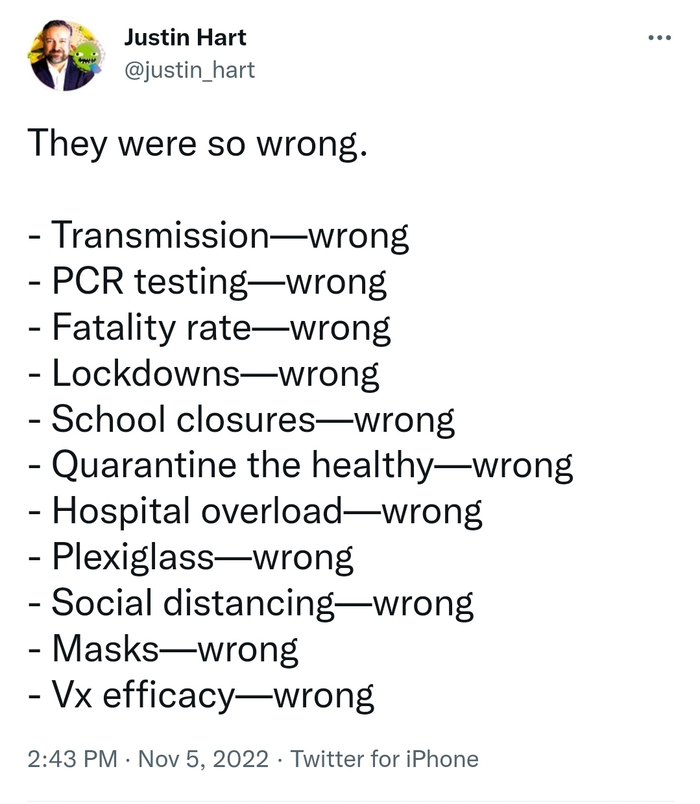Click the @justin_hart handle
Screen dimensions: 700x804
point(189,69)
